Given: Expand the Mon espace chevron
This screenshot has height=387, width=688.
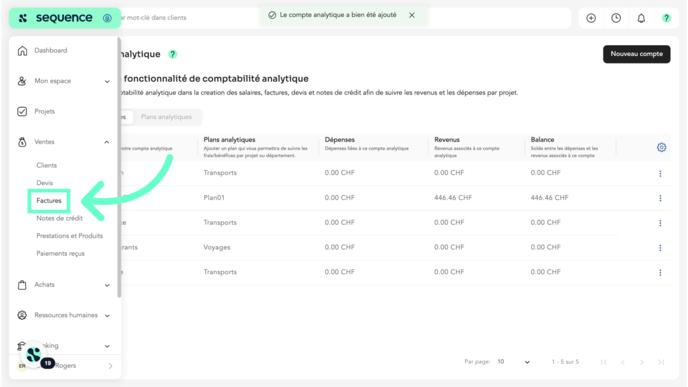Looking at the screenshot, I should tap(107, 81).
